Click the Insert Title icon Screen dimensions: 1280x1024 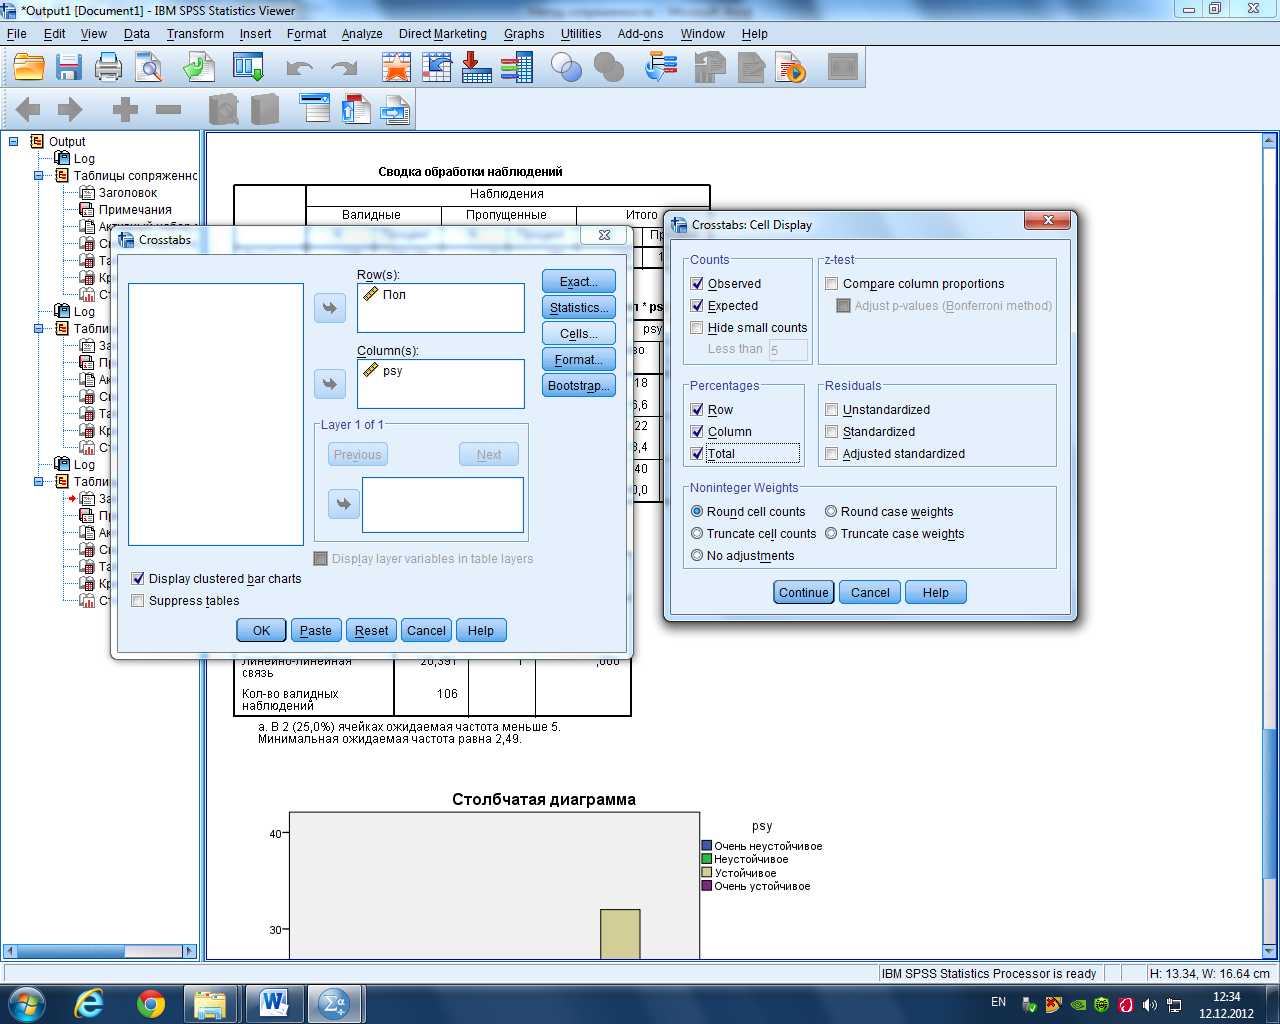356,109
